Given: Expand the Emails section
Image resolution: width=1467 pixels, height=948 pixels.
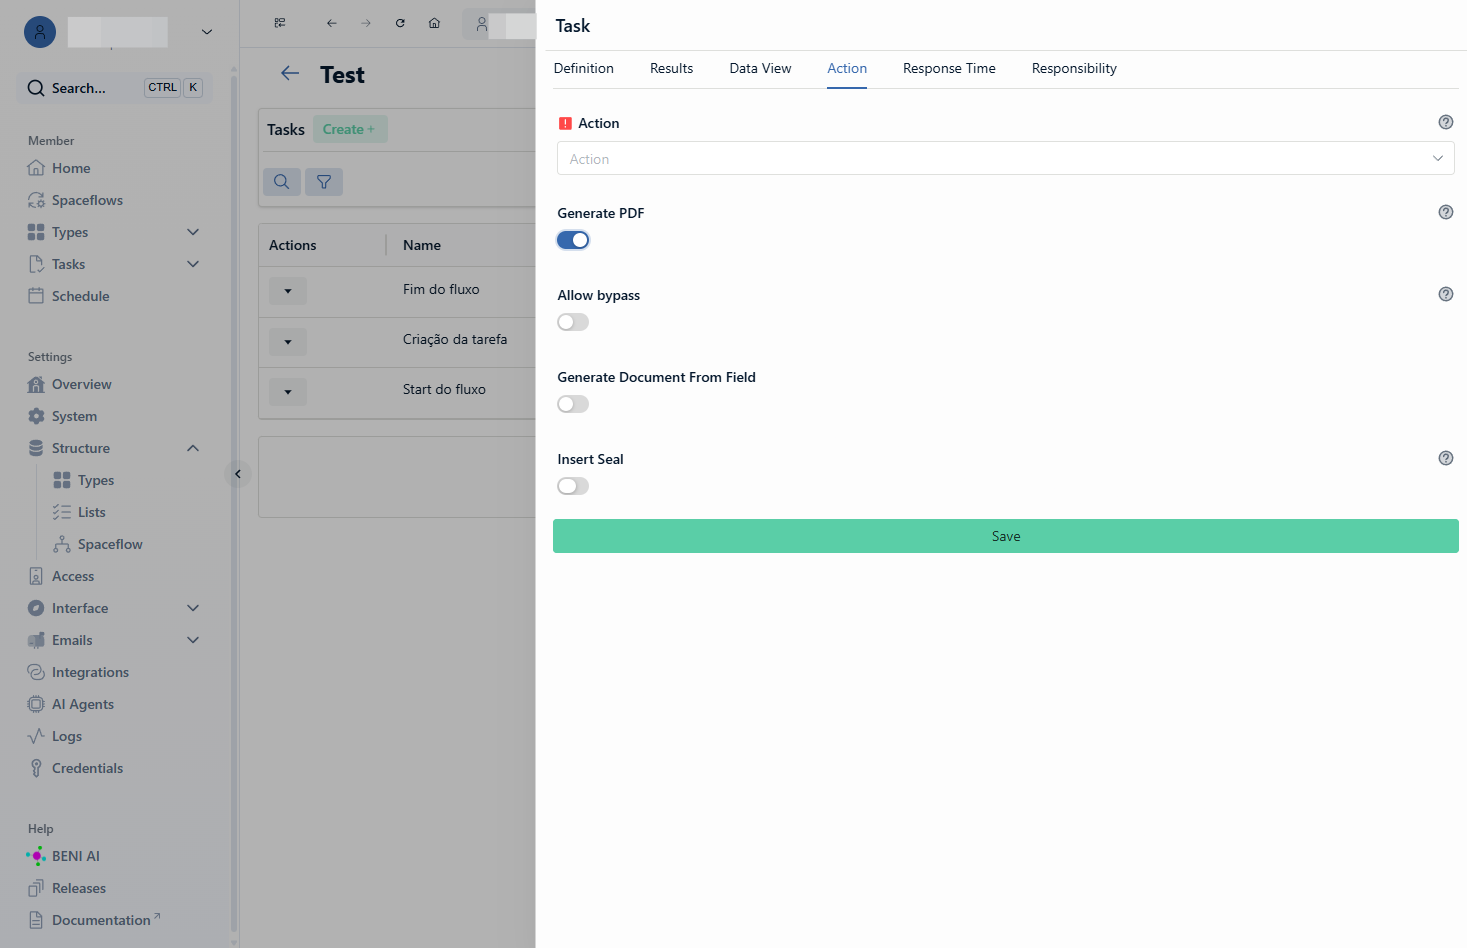Looking at the screenshot, I should [193, 640].
